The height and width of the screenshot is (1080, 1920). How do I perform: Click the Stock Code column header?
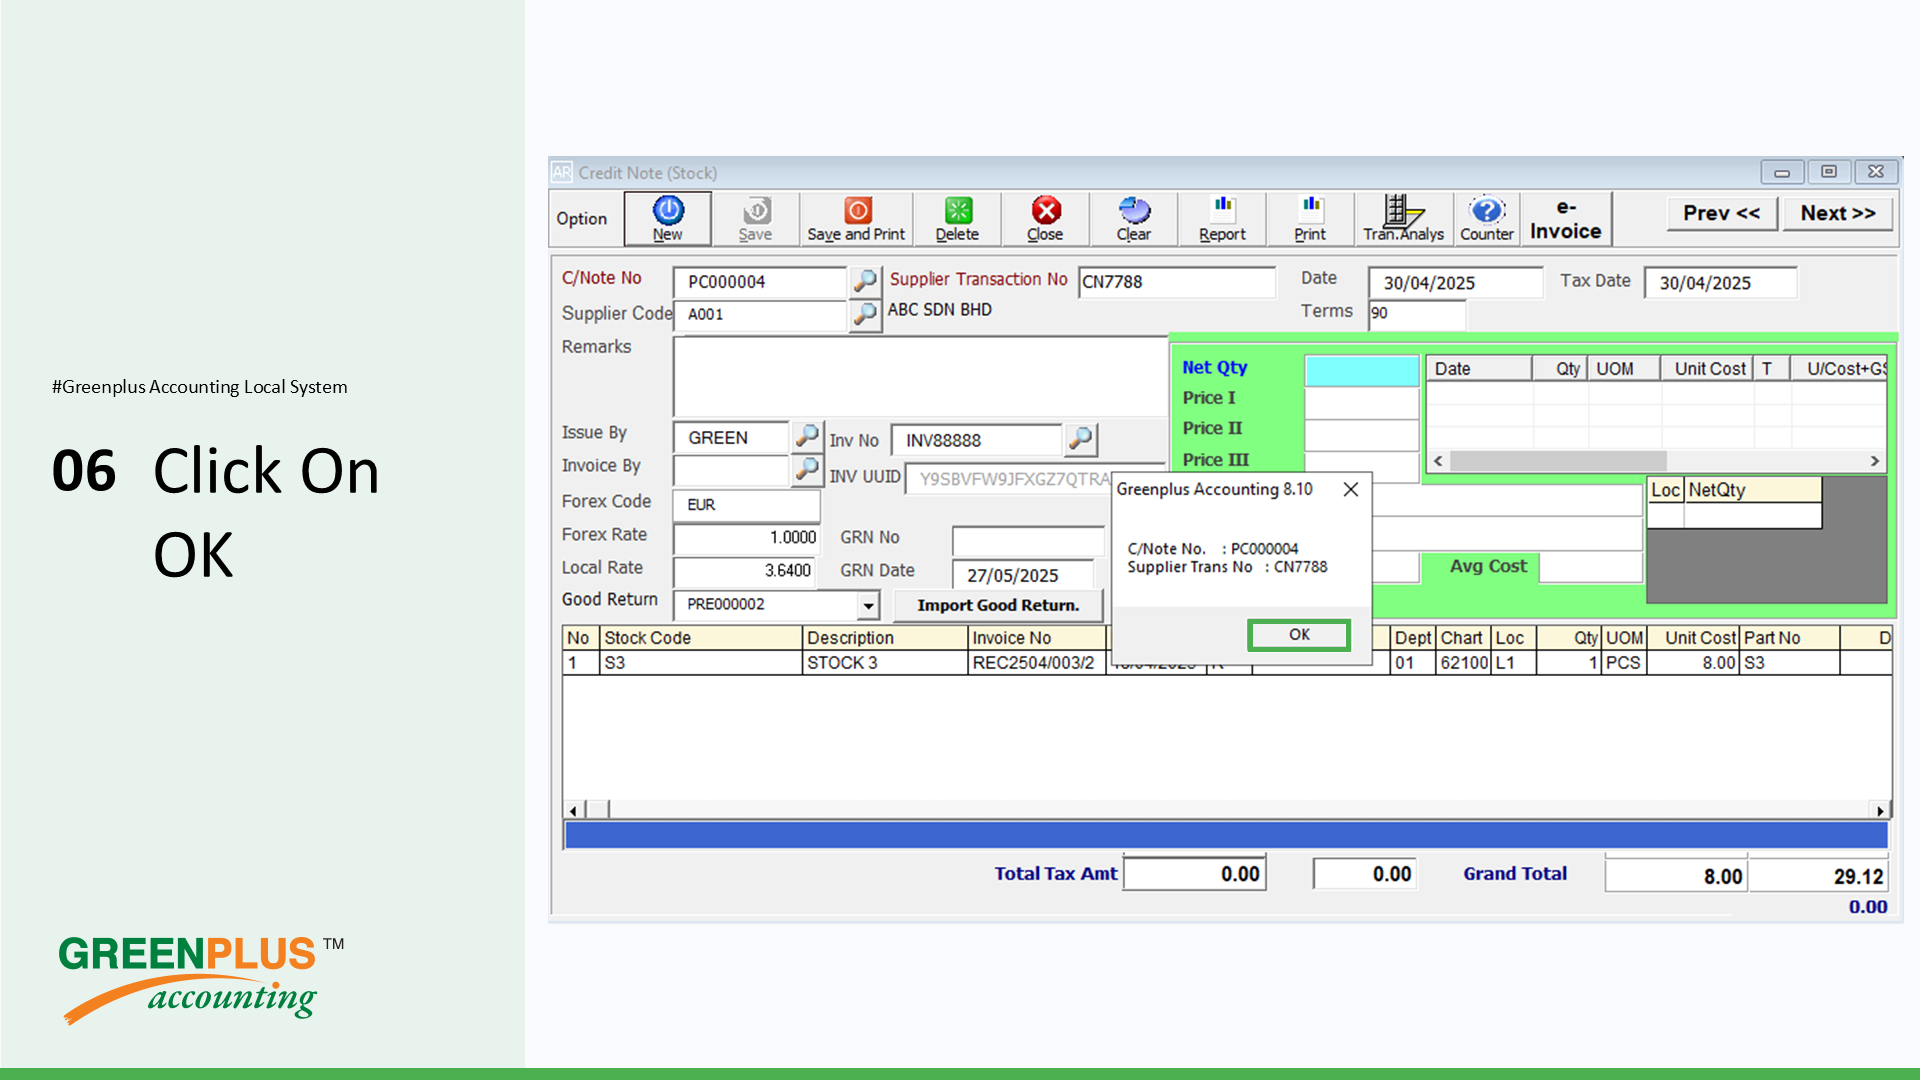click(x=701, y=638)
